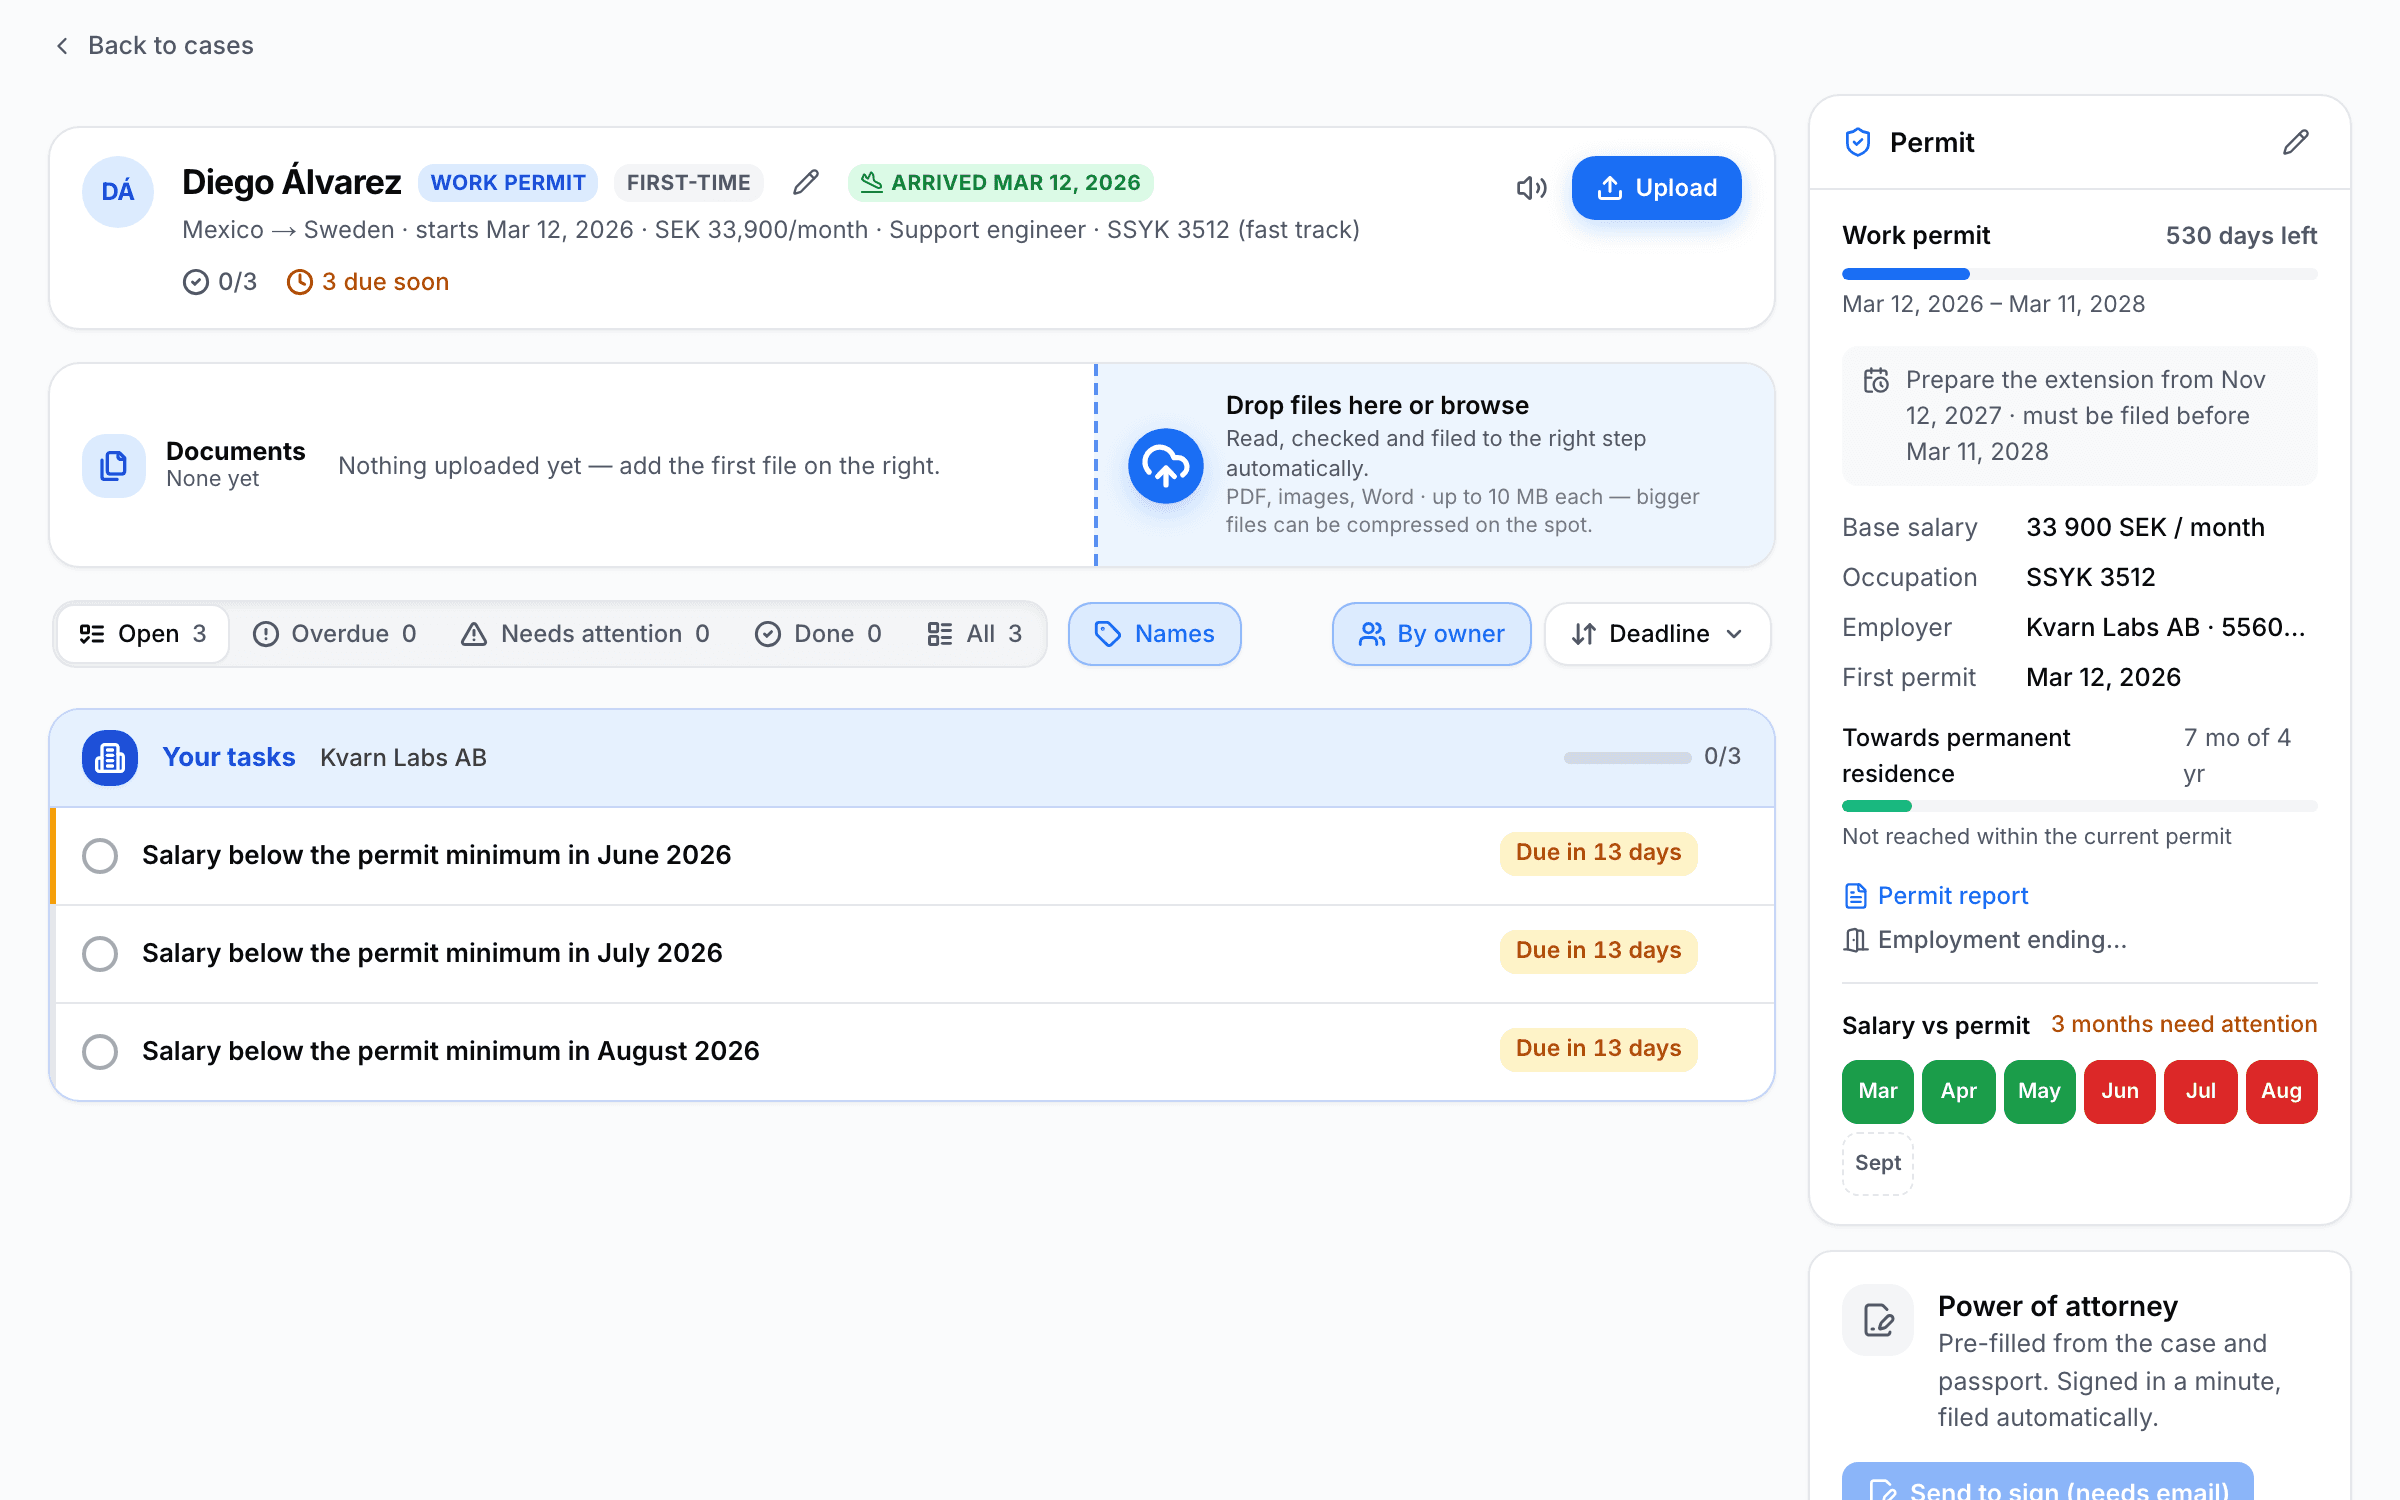Image resolution: width=2400 pixels, height=1500 pixels.
Task: Switch to the Open tab
Action: tap(143, 634)
